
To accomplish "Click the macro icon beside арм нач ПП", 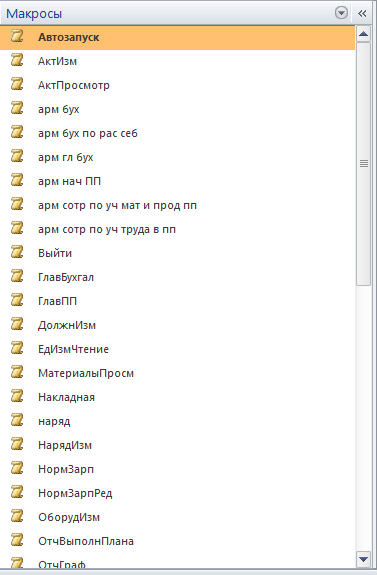I will 17,180.
